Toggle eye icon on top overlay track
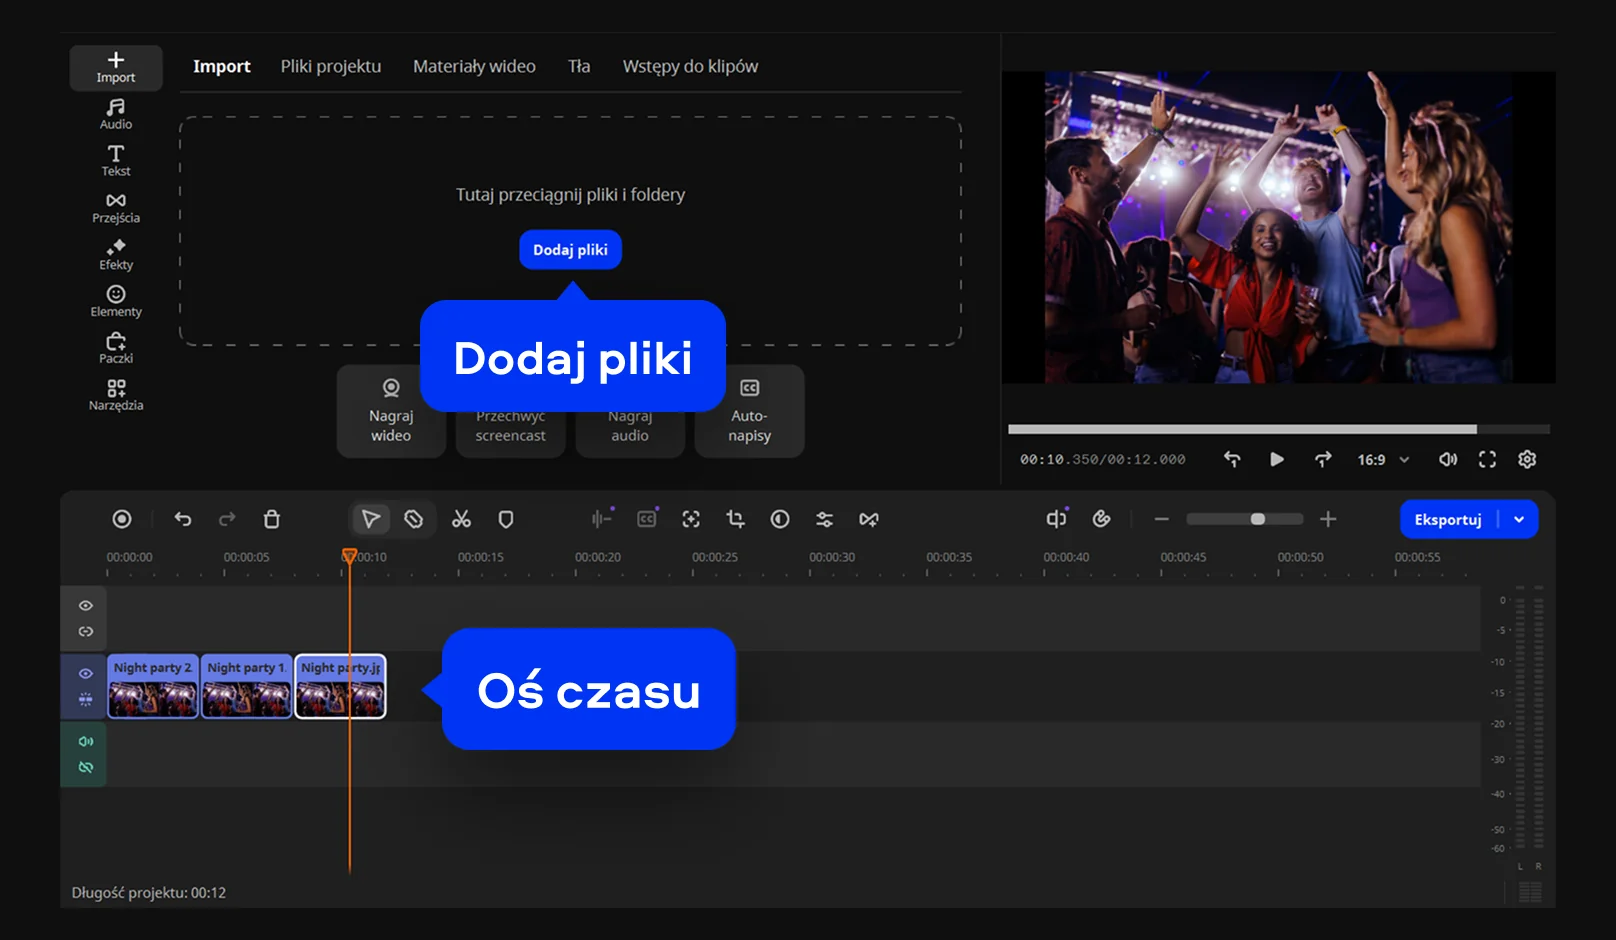 point(86,605)
